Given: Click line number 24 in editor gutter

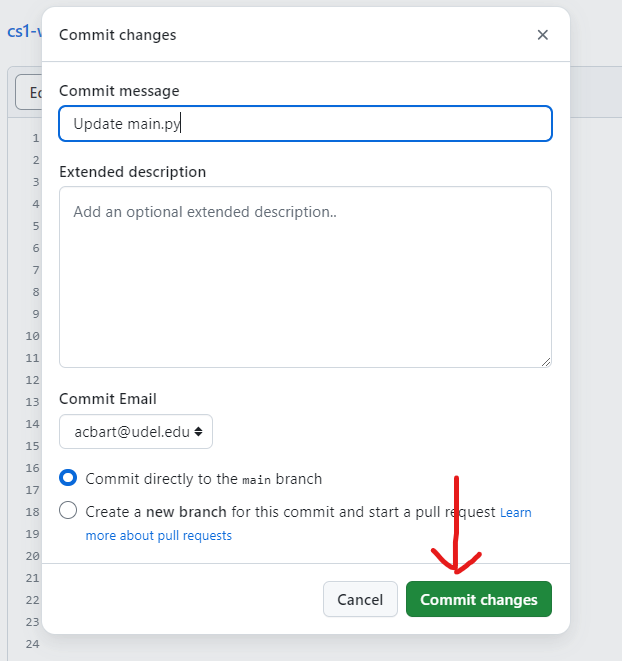Looking at the screenshot, I should (x=32, y=644).
